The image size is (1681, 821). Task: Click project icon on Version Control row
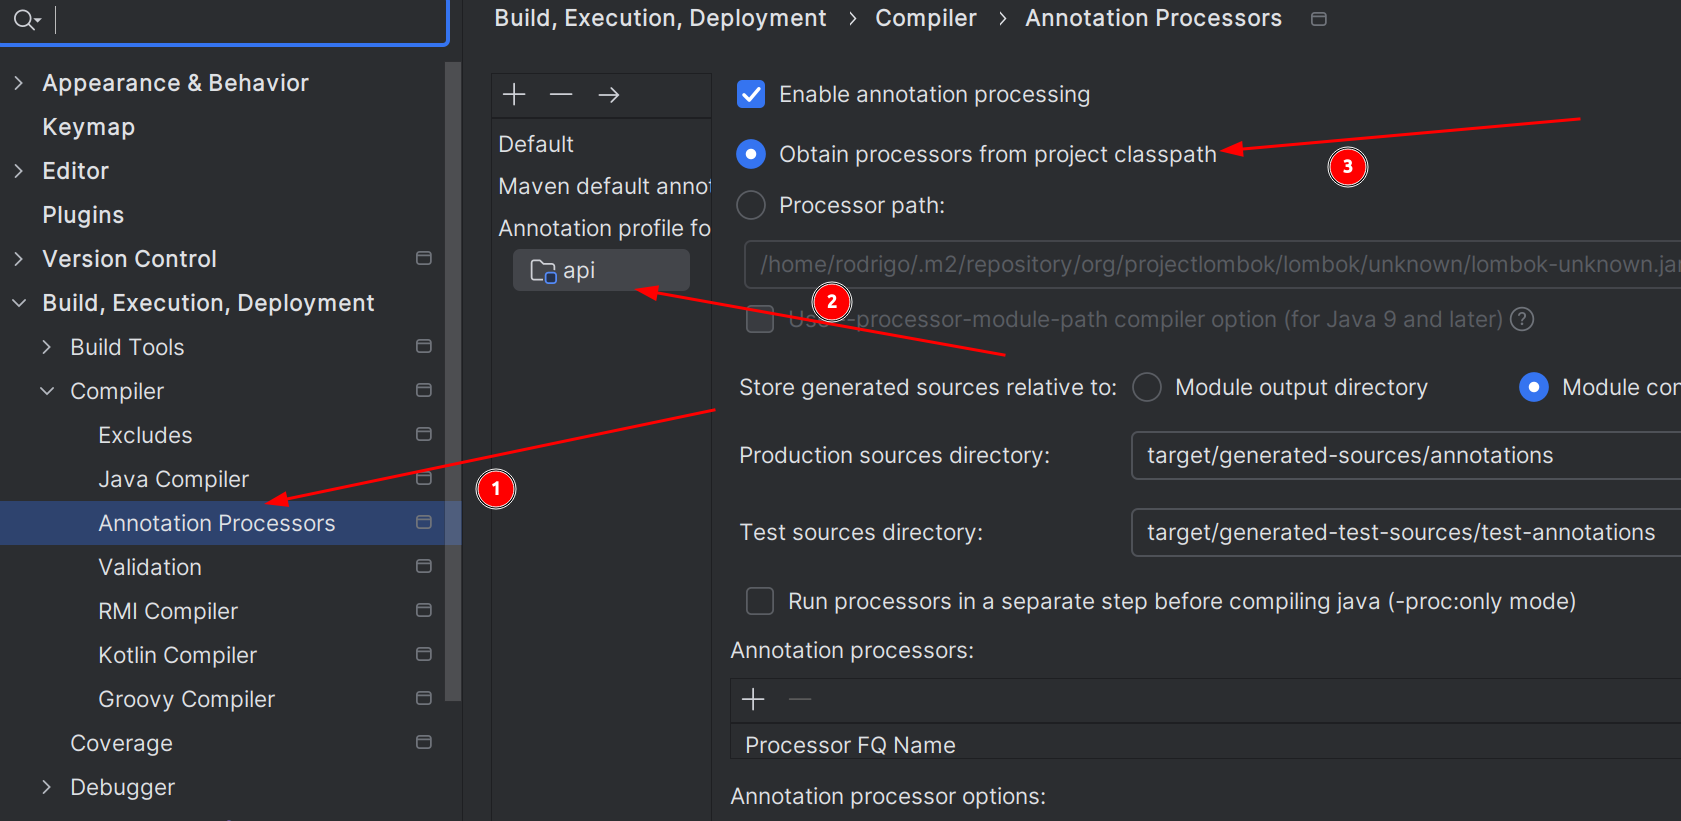(424, 258)
